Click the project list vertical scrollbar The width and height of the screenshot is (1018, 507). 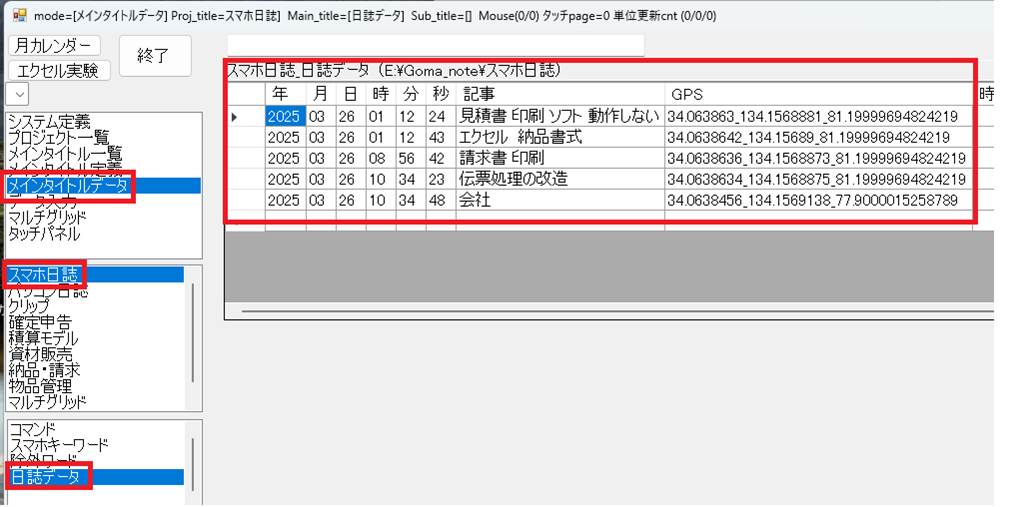pos(194,335)
